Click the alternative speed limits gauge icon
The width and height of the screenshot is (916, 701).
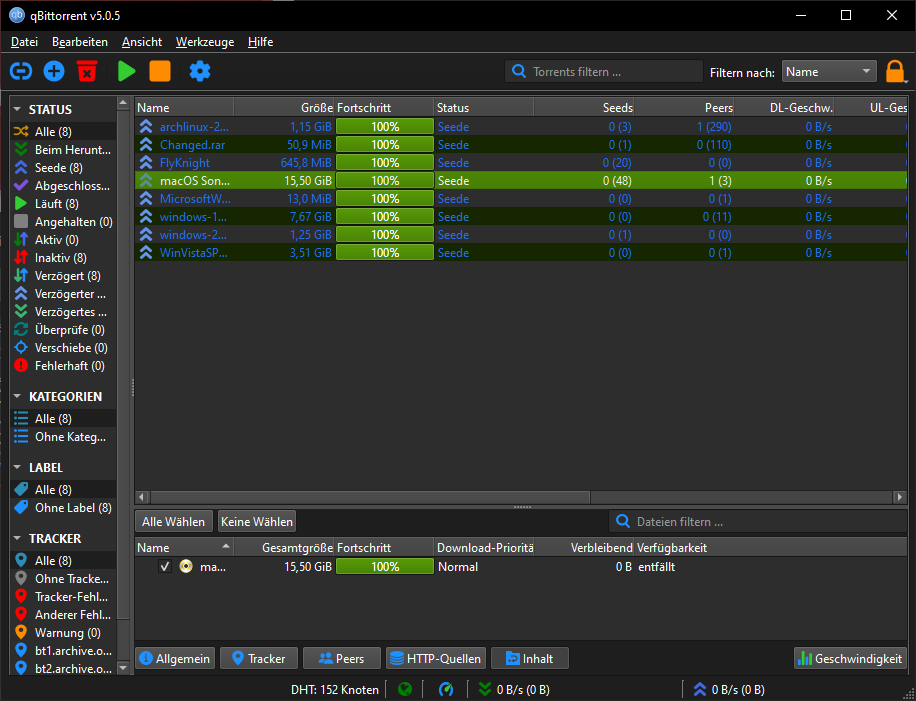click(446, 690)
